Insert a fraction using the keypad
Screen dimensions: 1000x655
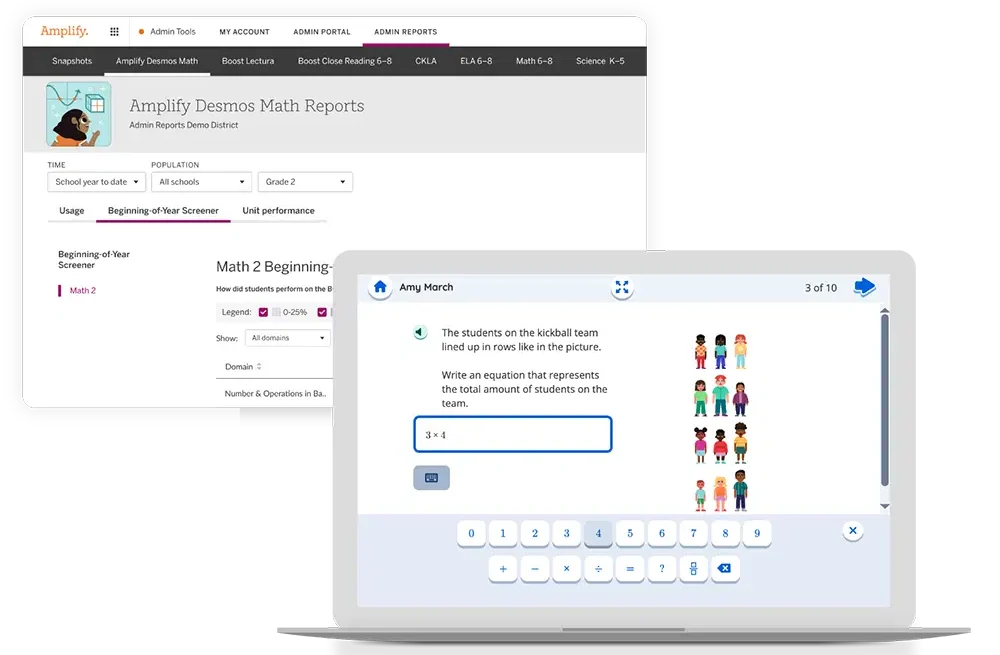click(x=693, y=568)
